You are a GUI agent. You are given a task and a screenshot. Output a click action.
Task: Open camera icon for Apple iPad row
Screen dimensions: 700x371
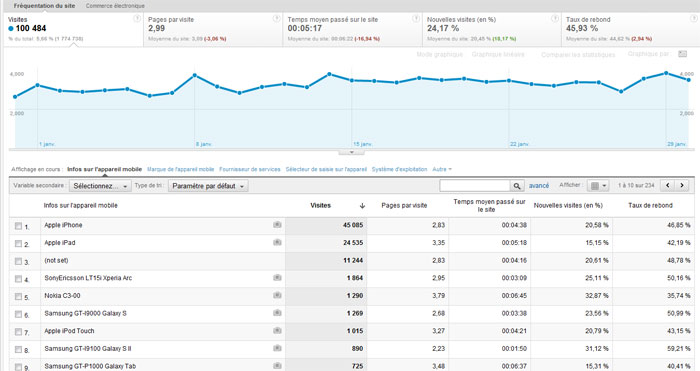pyautogui.click(x=277, y=242)
